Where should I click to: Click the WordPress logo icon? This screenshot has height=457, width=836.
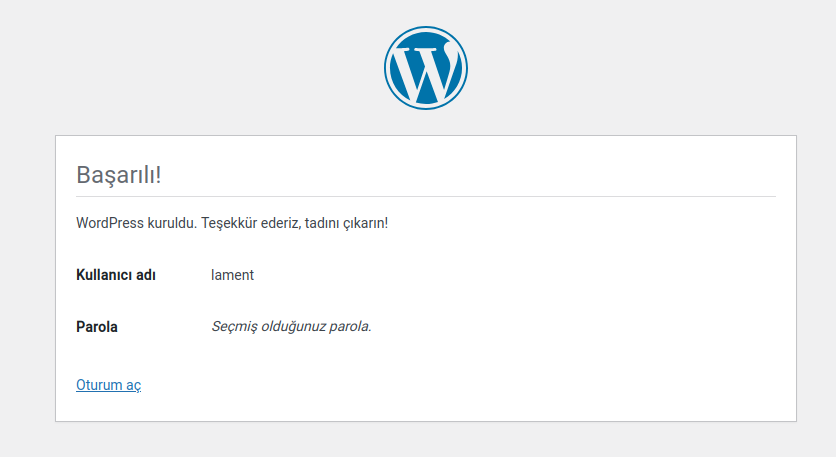[x=425, y=68]
